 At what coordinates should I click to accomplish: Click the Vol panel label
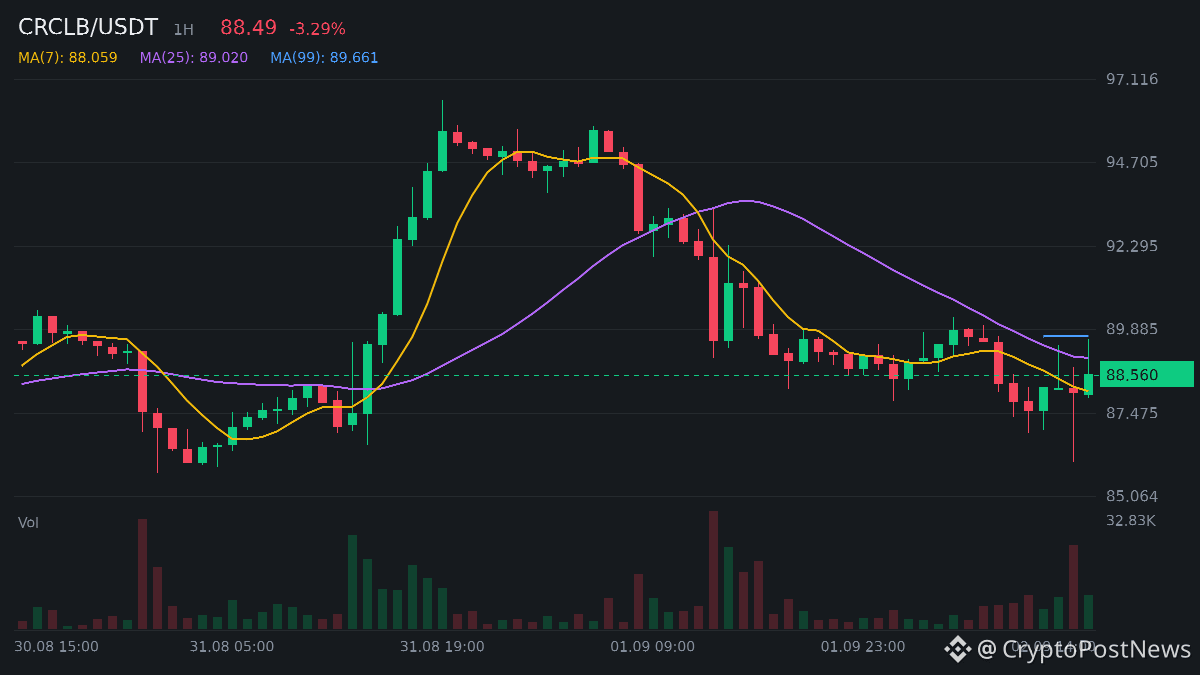click(28, 523)
